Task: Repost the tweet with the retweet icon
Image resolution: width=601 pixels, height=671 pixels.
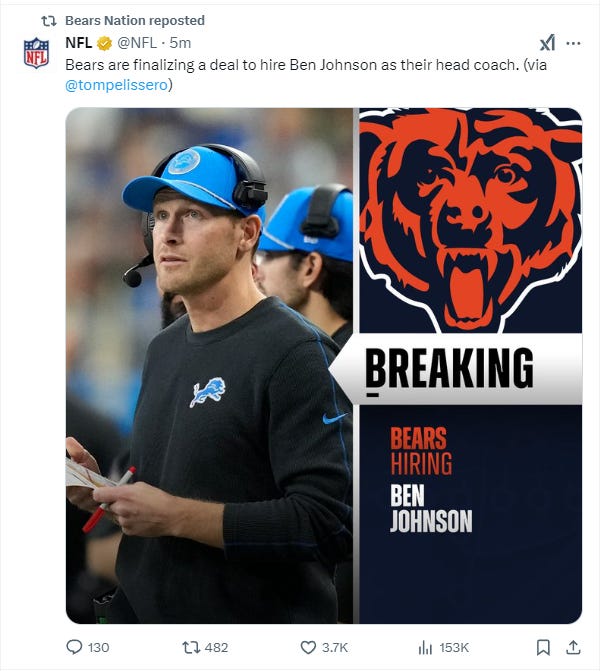Action: click(x=191, y=647)
